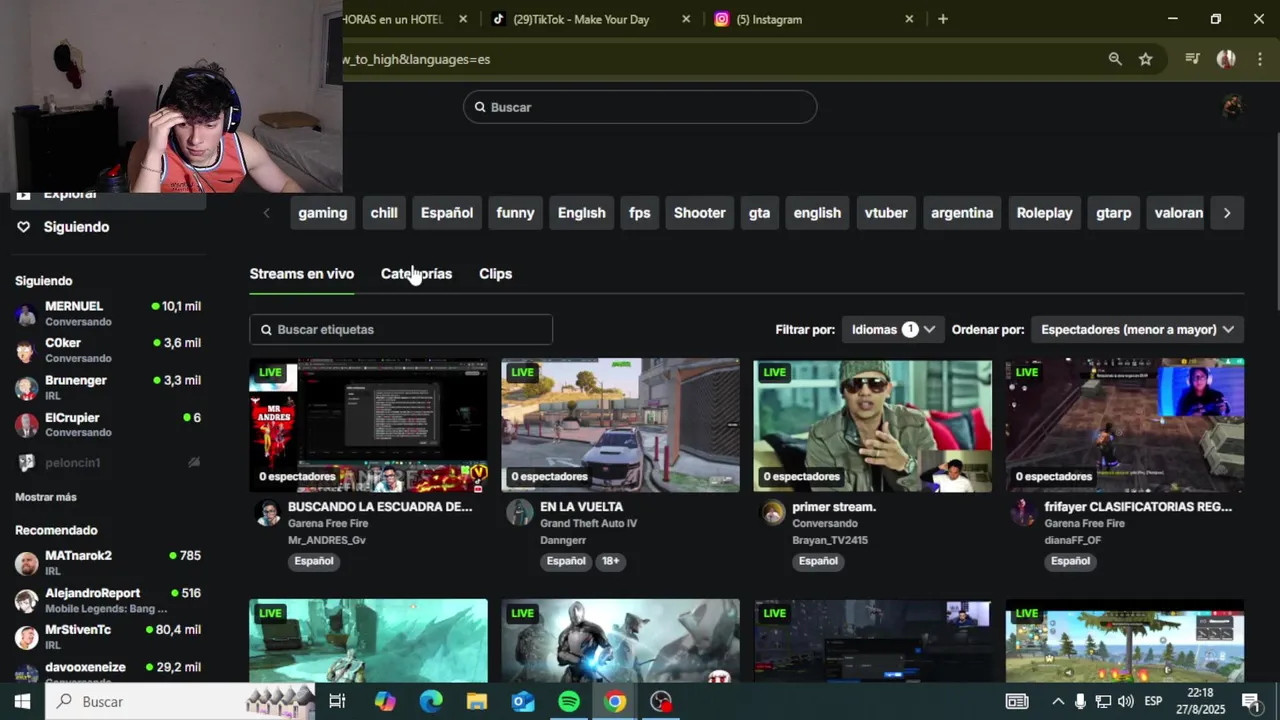
Task: Click the browser address bar URL
Action: pyautogui.click(x=417, y=59)
